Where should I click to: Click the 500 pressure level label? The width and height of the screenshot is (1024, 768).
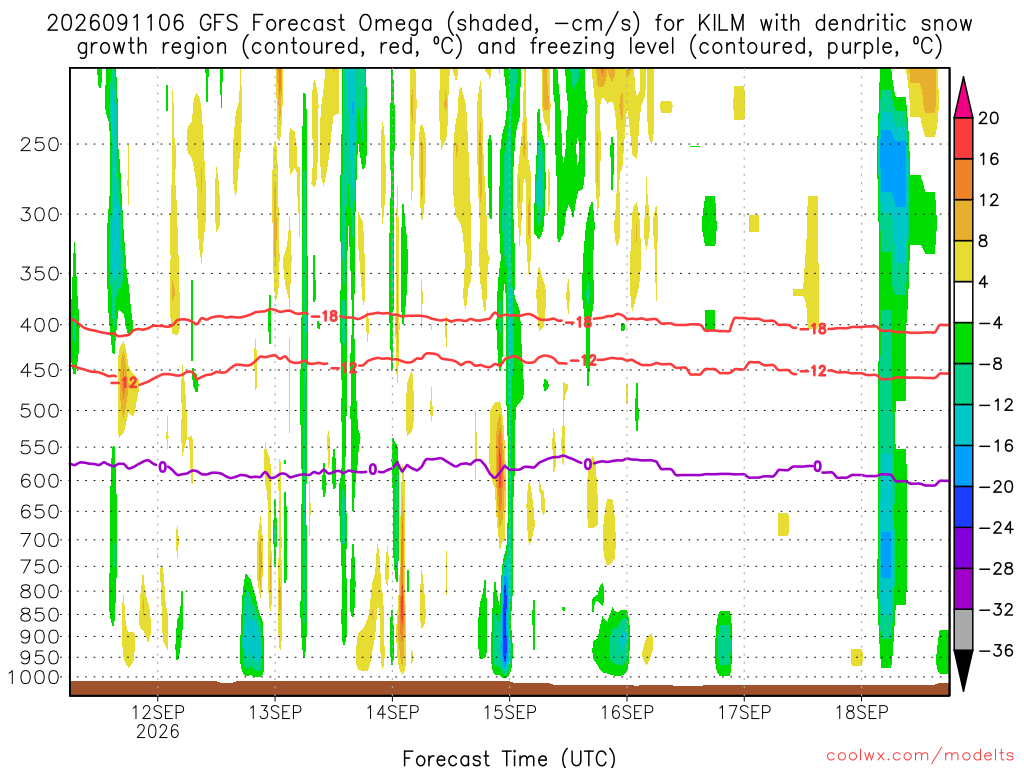tap(39, 411)
